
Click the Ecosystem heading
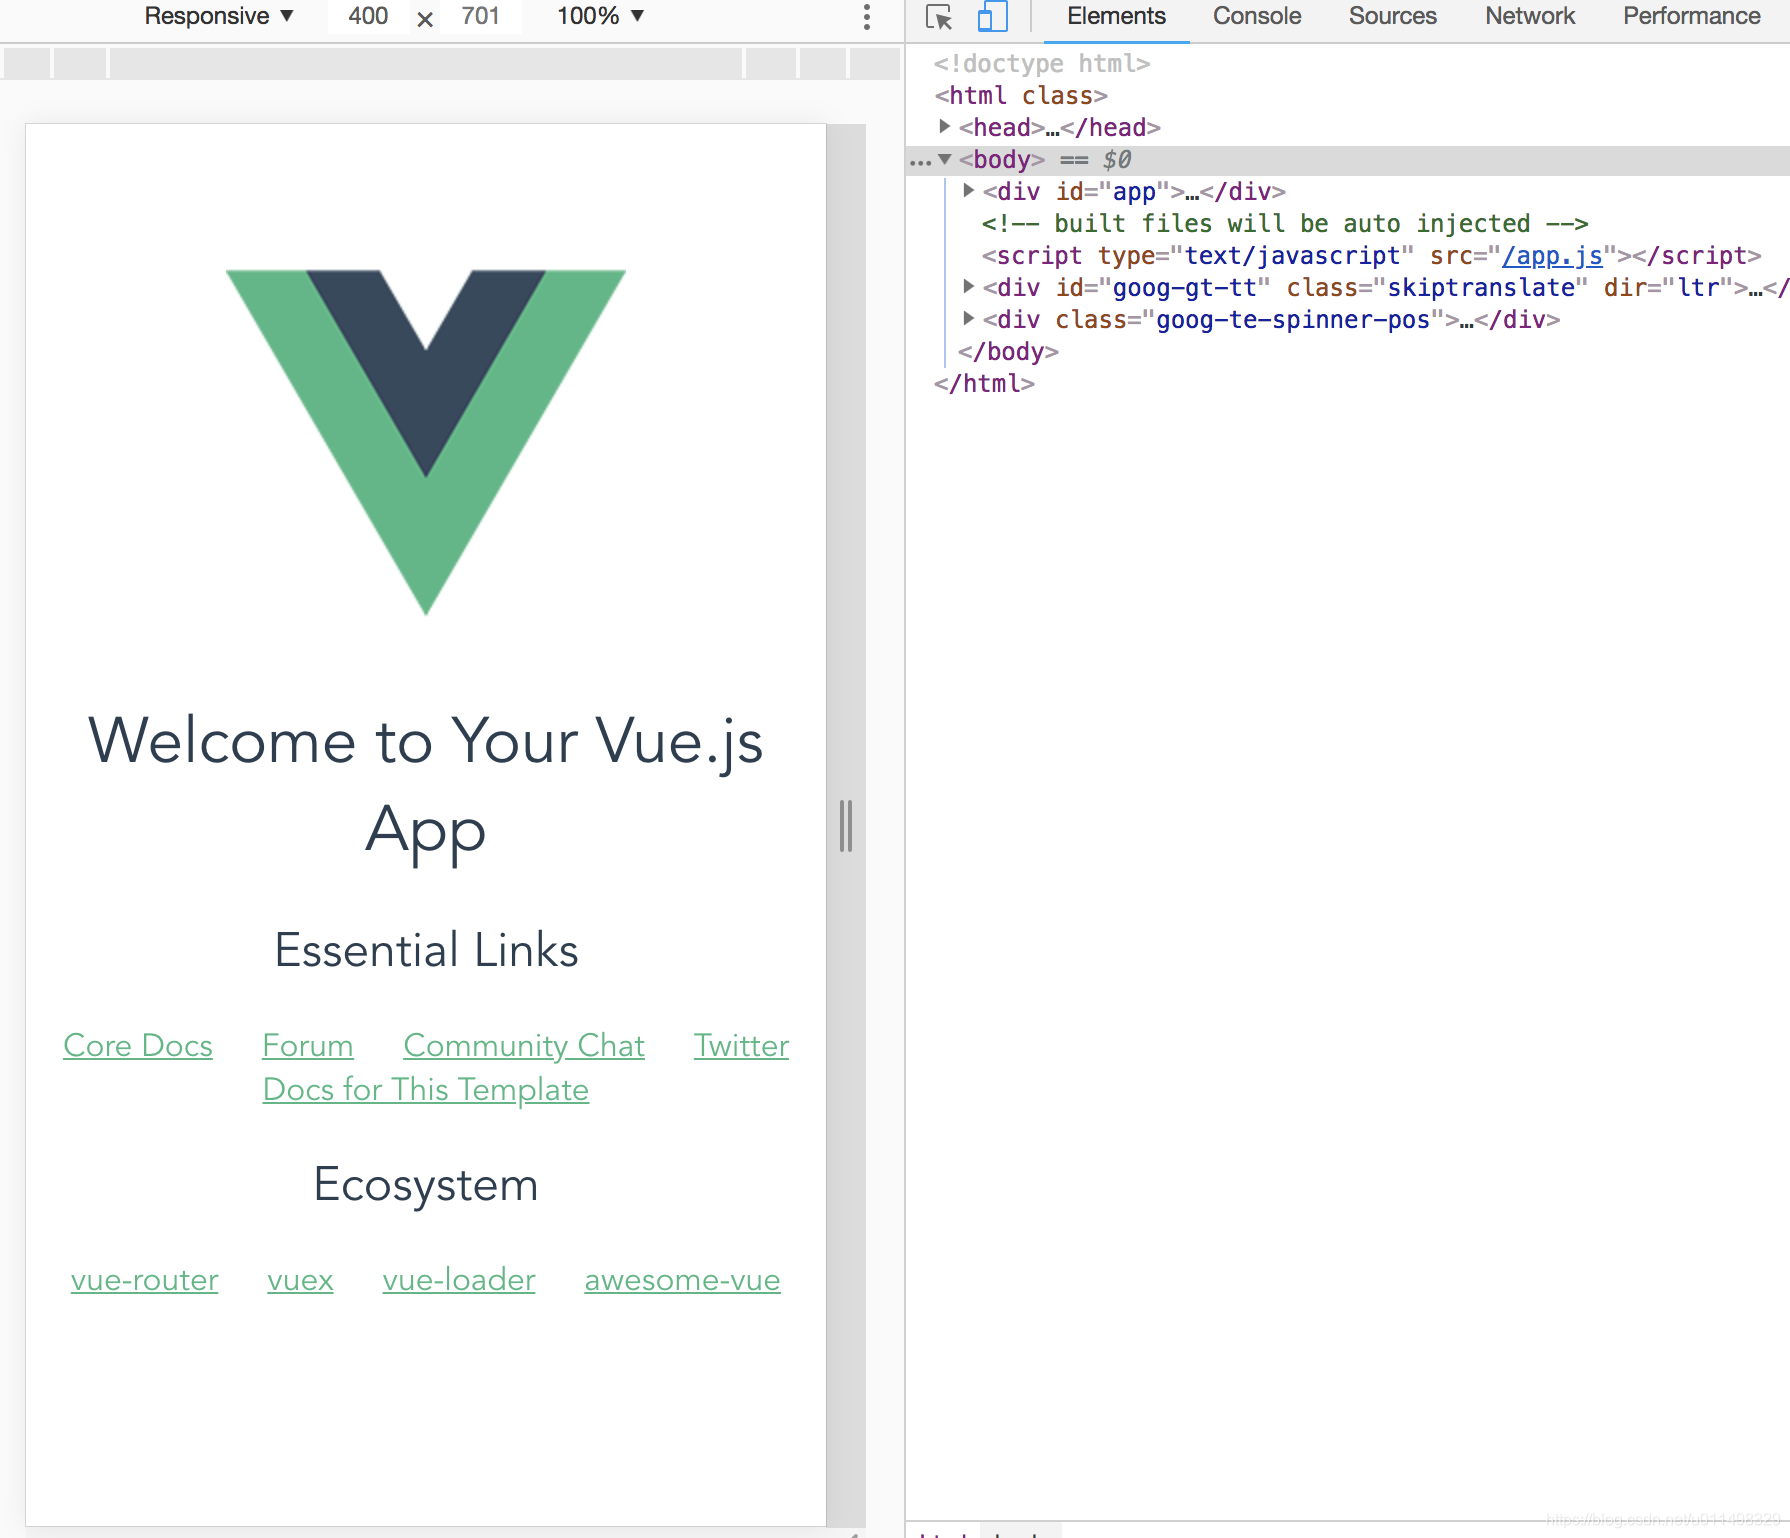[426, 1185]
